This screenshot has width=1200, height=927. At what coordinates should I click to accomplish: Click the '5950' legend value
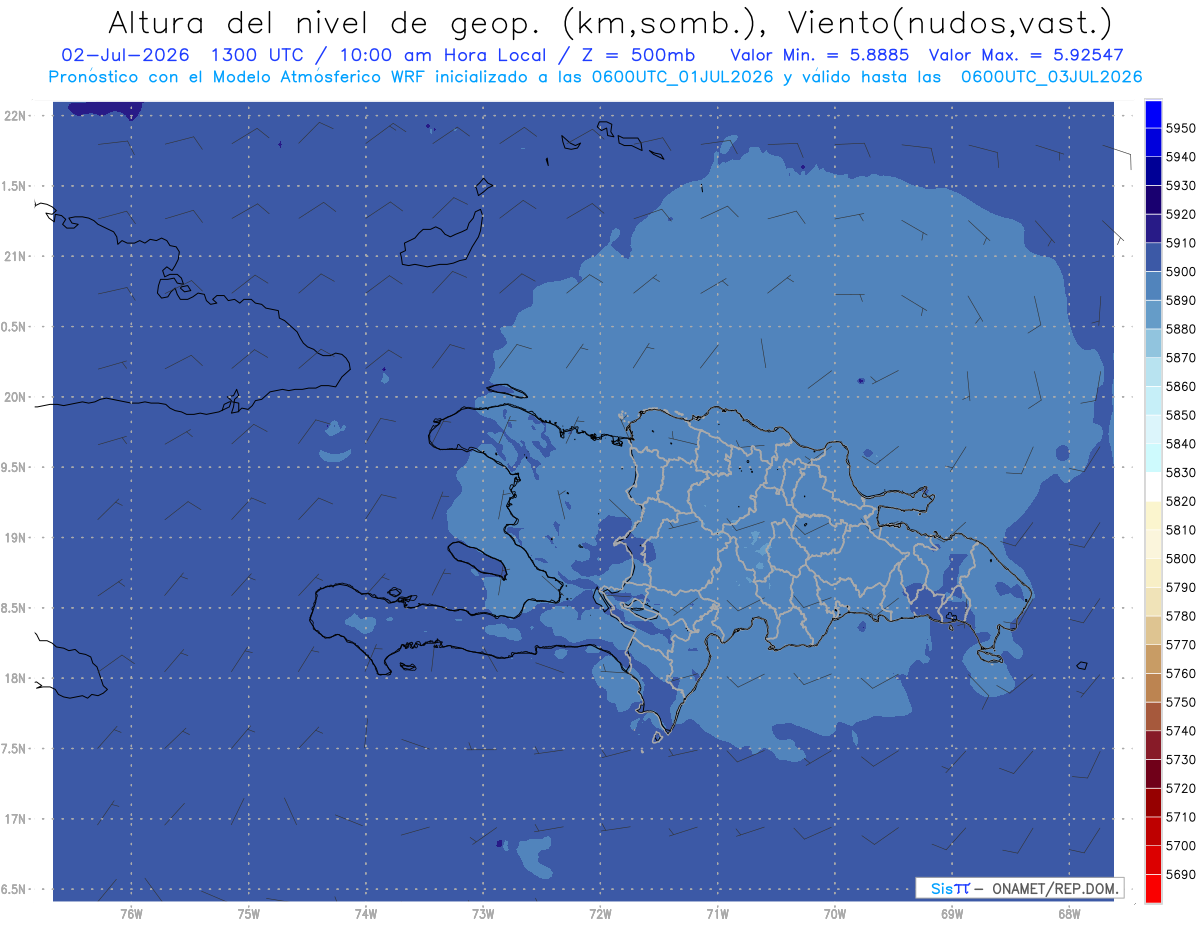click(x=1180, y=128)
